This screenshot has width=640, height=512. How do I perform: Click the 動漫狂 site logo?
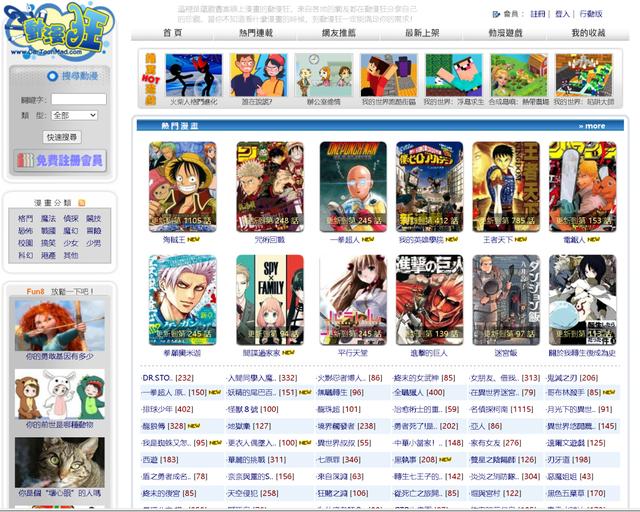58,30
